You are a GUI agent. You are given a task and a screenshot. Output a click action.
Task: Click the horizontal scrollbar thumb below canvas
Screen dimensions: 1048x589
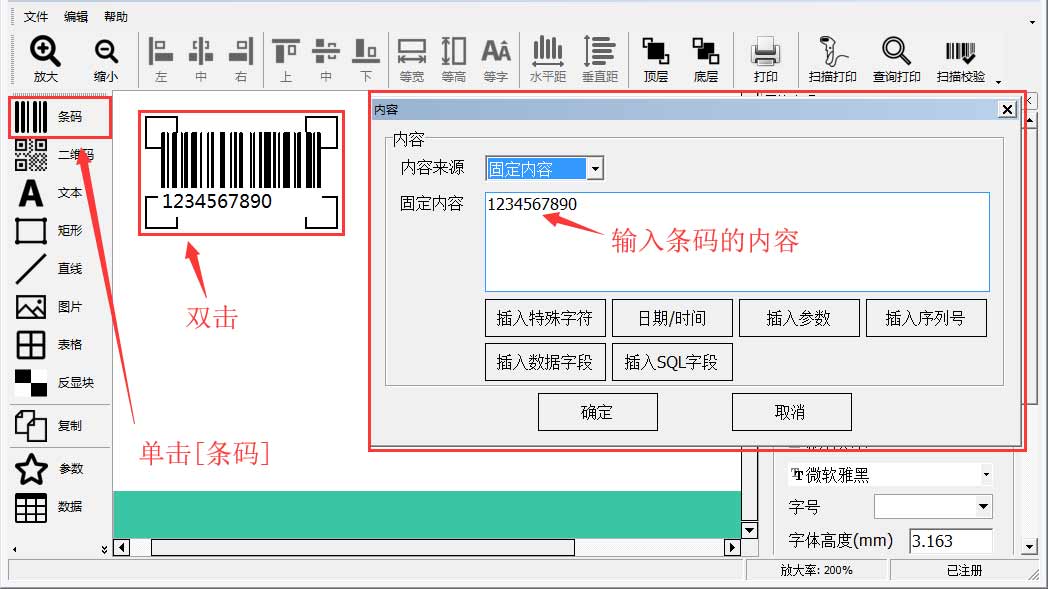362,548
